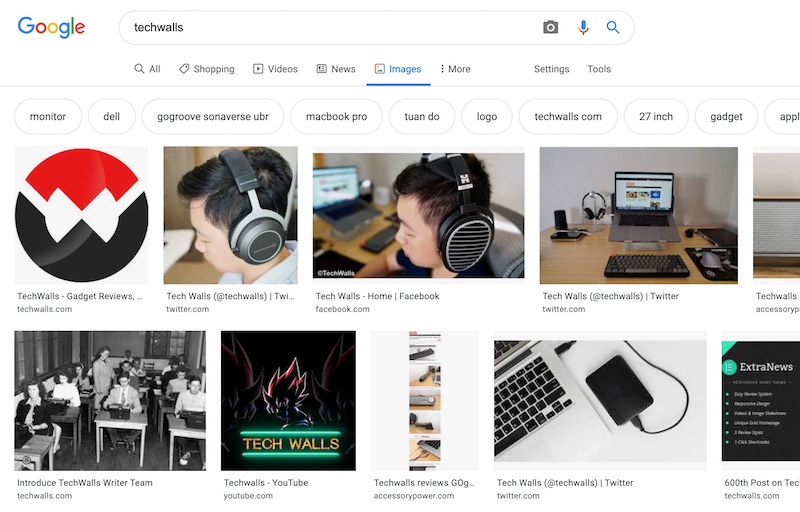Open the Introduce TechWalls Writer Team link
This screenshot has width=800, height=512.
pos(85,482)
